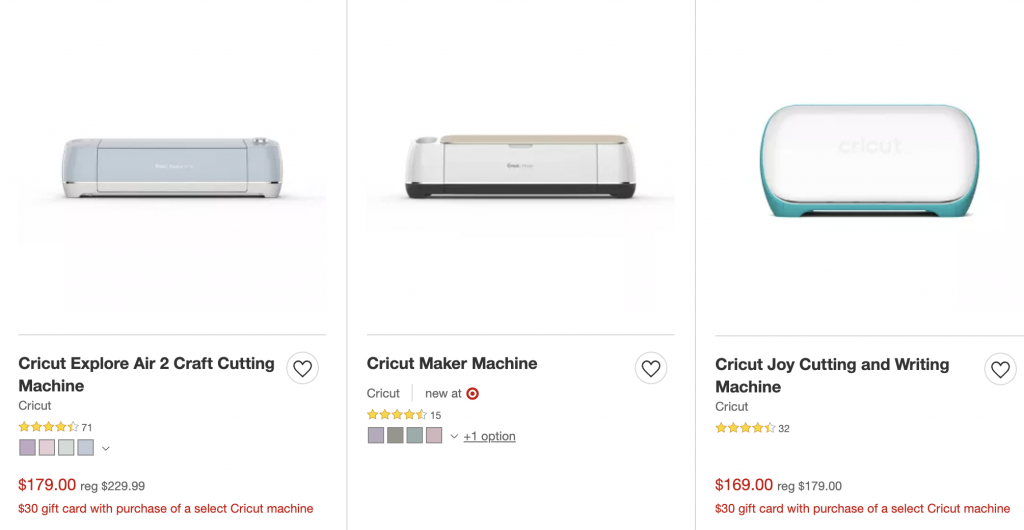This screenshot has width=1024, height=530.
Task: Open the $30 gift card offer under Explore Air 2
Action: coord(166,509)
